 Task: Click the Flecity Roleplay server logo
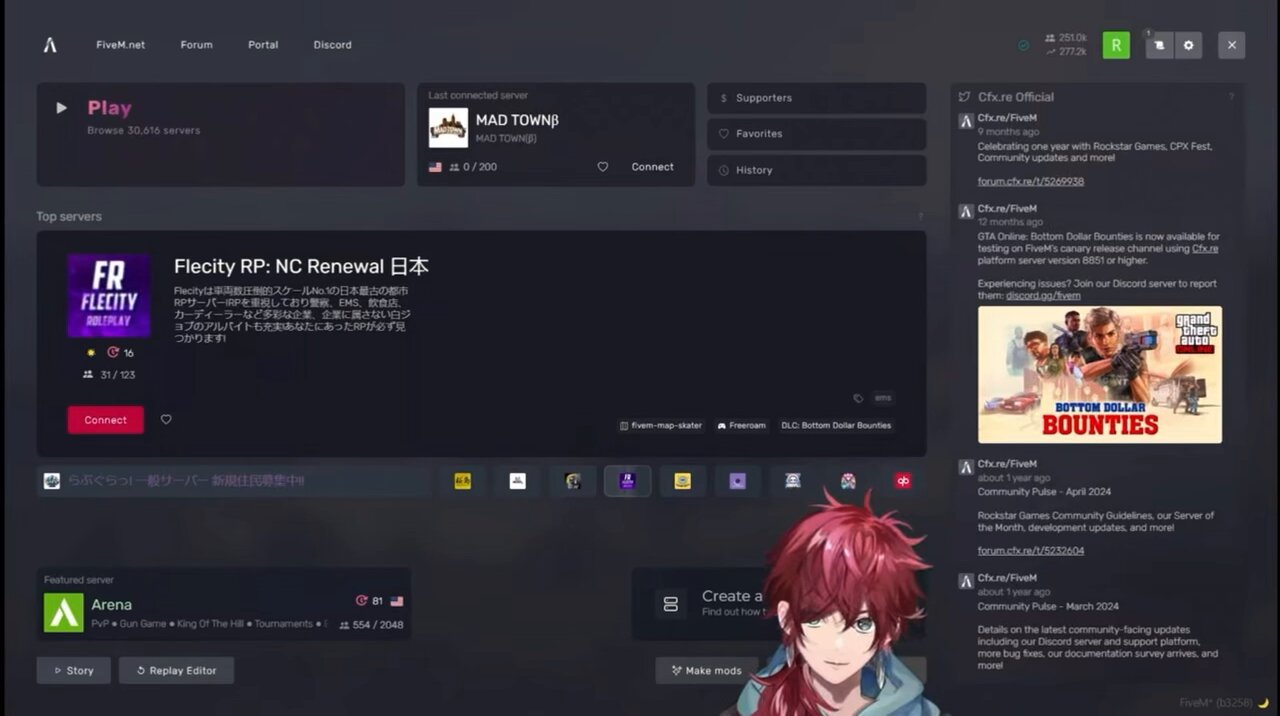[x=109, y=295]
